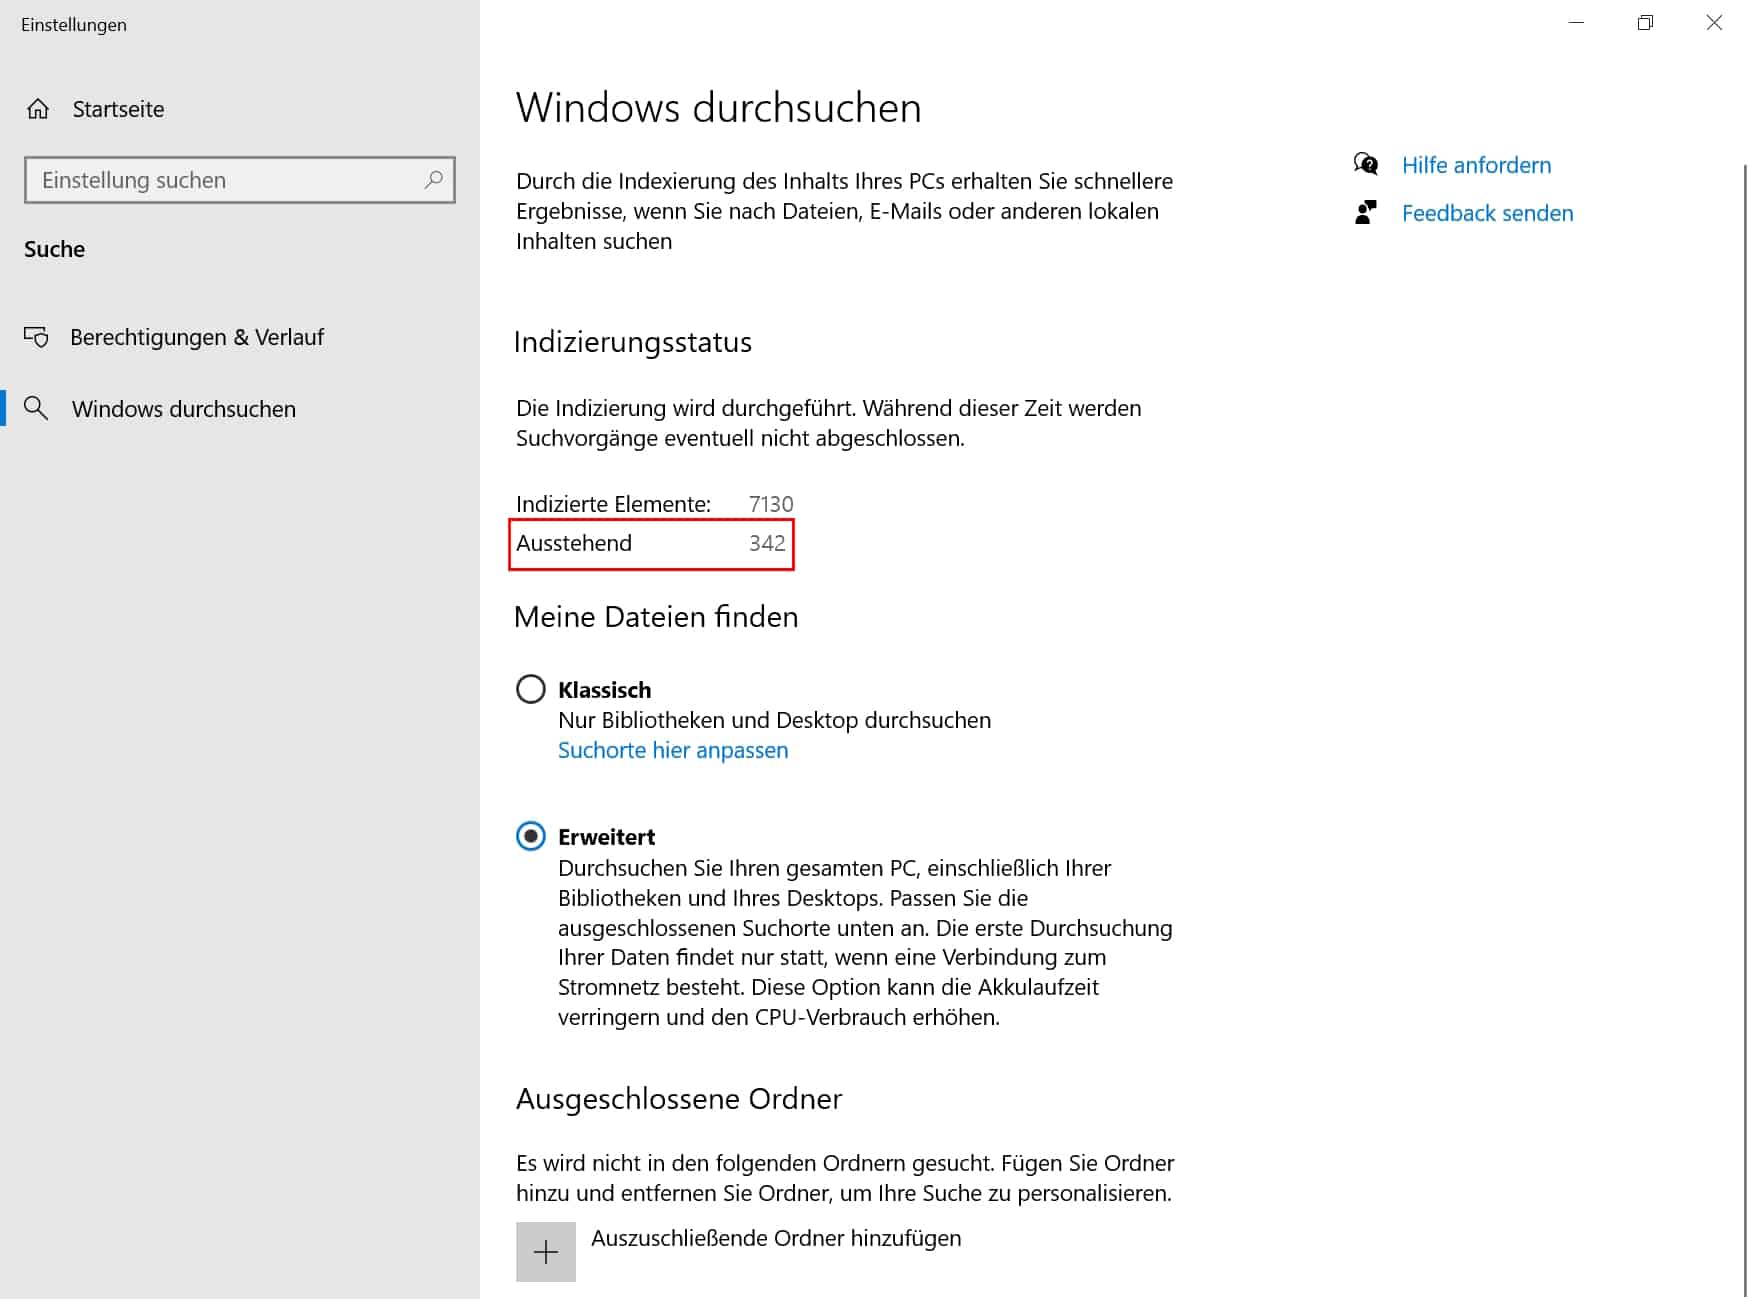This screenshot has height=1299, width=1749.
Task: Click the Feedback senden person icon
Action: point(1366,212)
